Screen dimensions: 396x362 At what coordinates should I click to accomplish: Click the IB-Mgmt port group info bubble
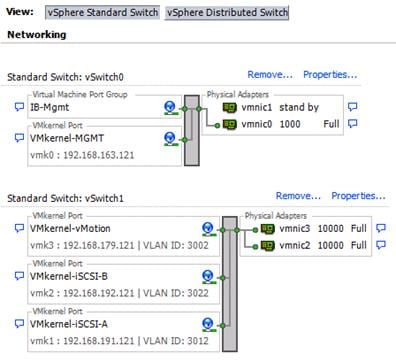pos(19,107)
